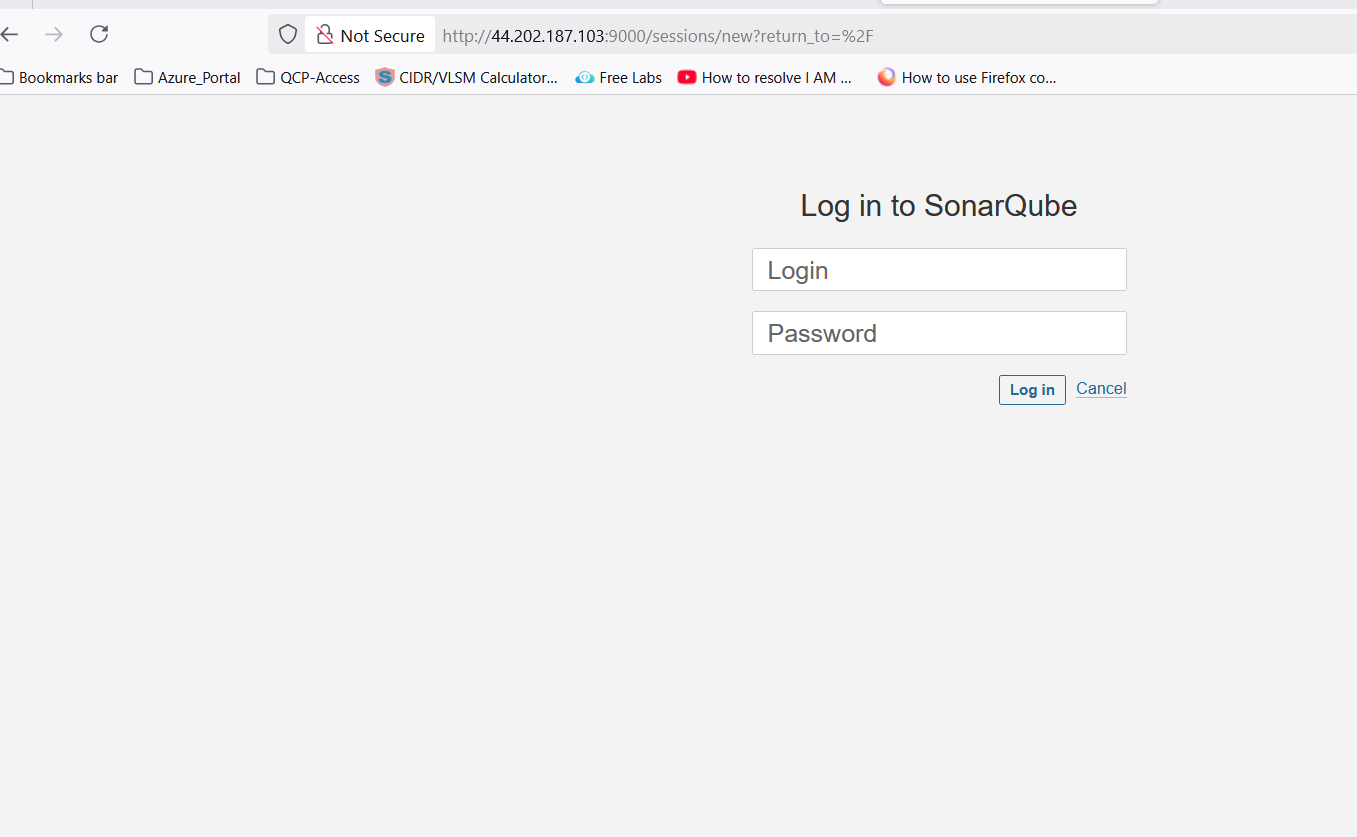This screenshot has height=837, width=1357.
Task: Reload the page with the refresh icon
Action: point(99,35)
